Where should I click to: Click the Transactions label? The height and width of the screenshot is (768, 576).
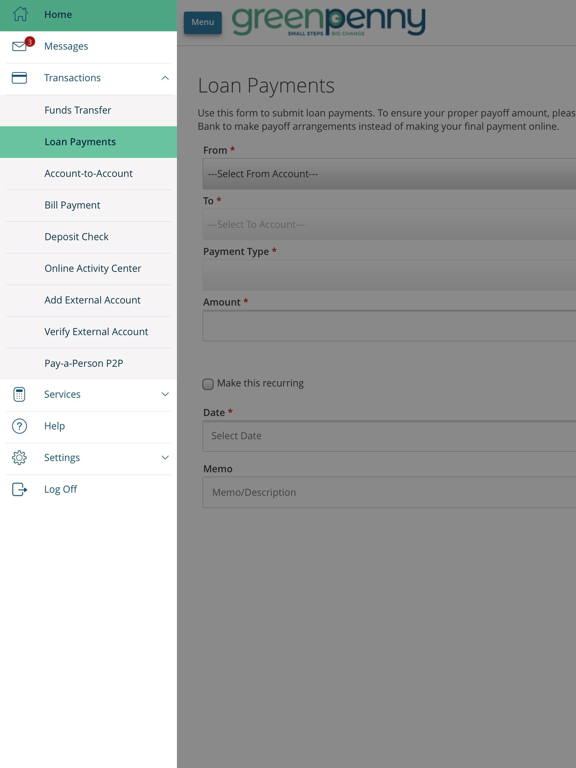point(72,78)
